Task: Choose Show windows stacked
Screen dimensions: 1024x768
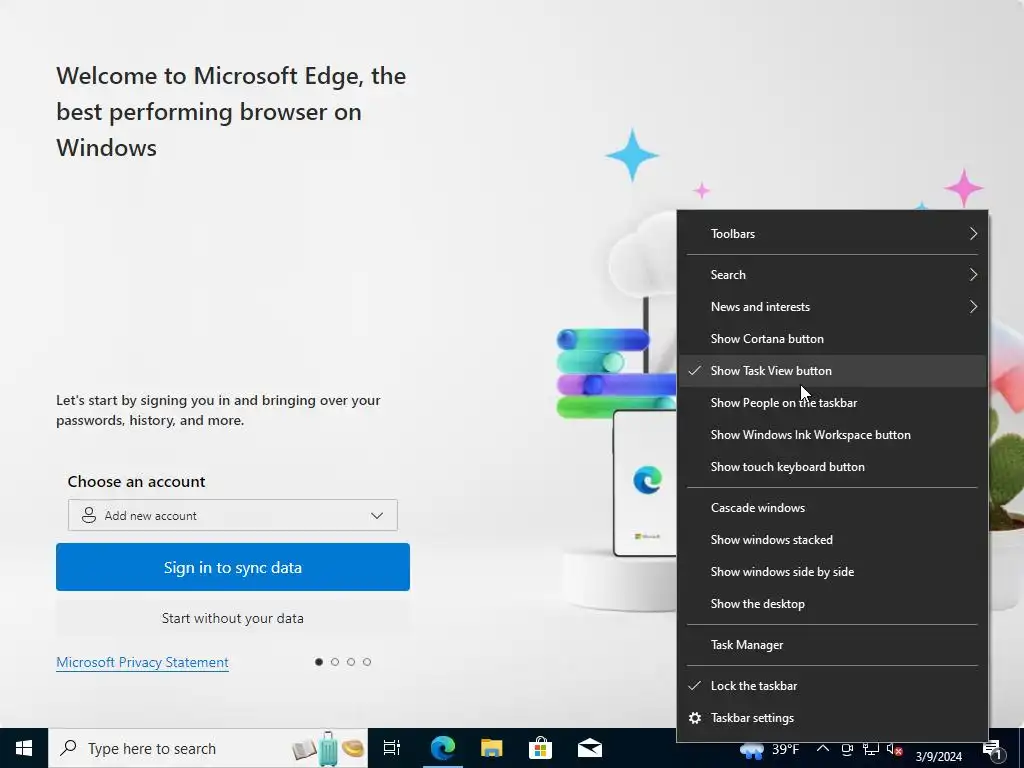Action: [x=832, y=540]
